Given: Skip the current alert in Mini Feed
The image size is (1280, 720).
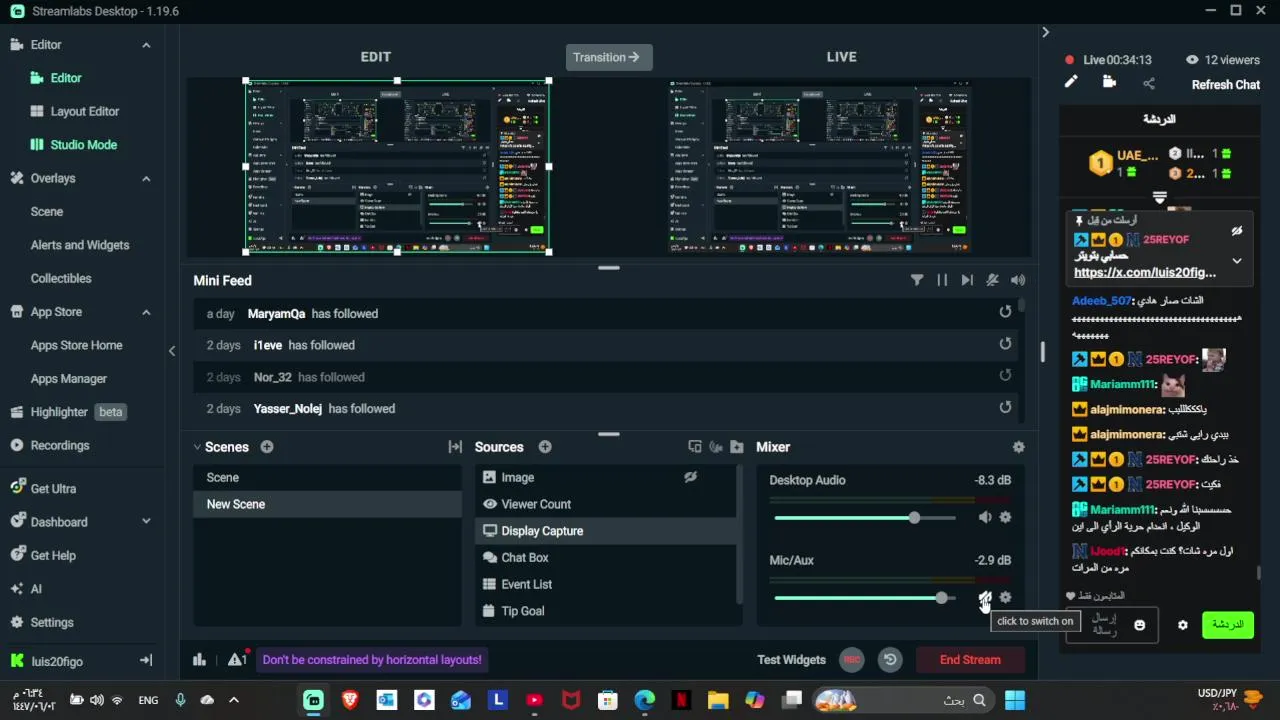Looking at the screenshot, I should tap(967, 280).
